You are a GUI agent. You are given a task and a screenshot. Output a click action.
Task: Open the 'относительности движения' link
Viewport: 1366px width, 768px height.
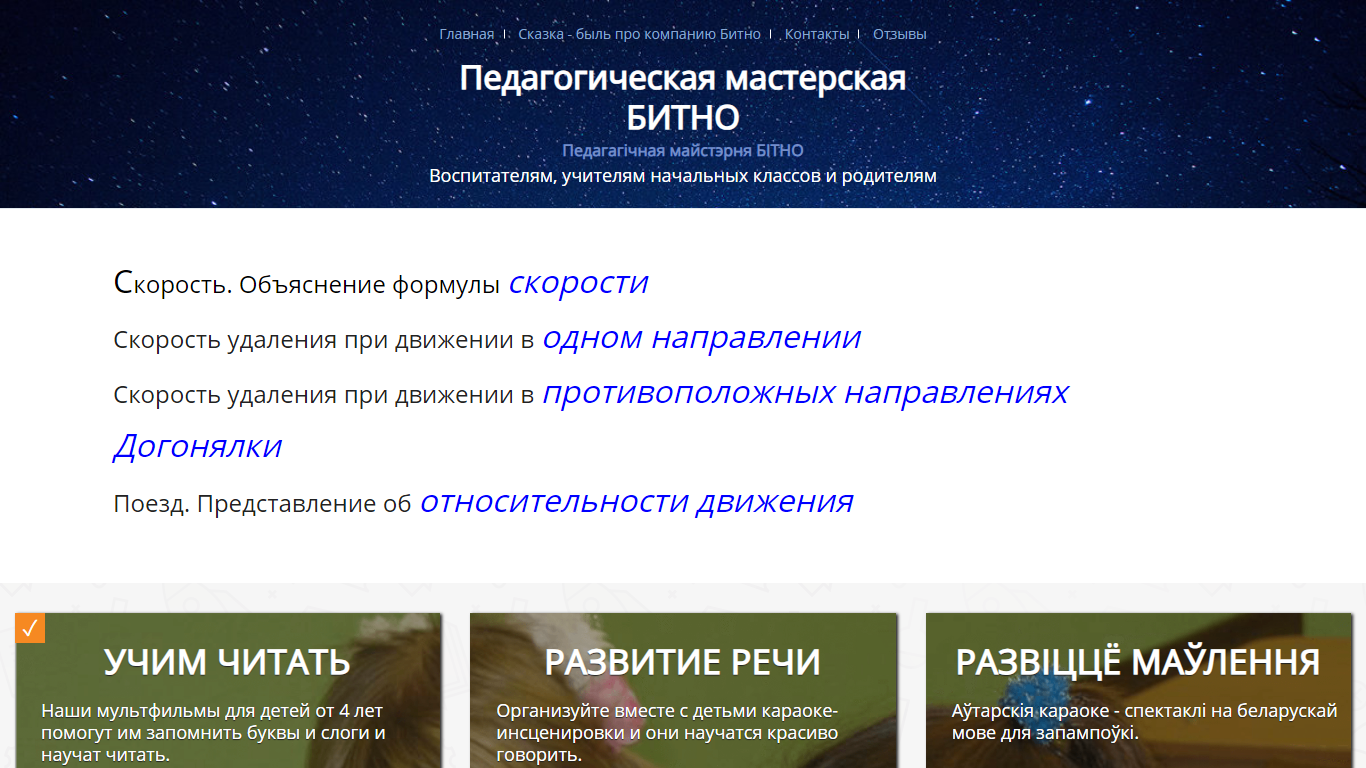pos(636,500)
